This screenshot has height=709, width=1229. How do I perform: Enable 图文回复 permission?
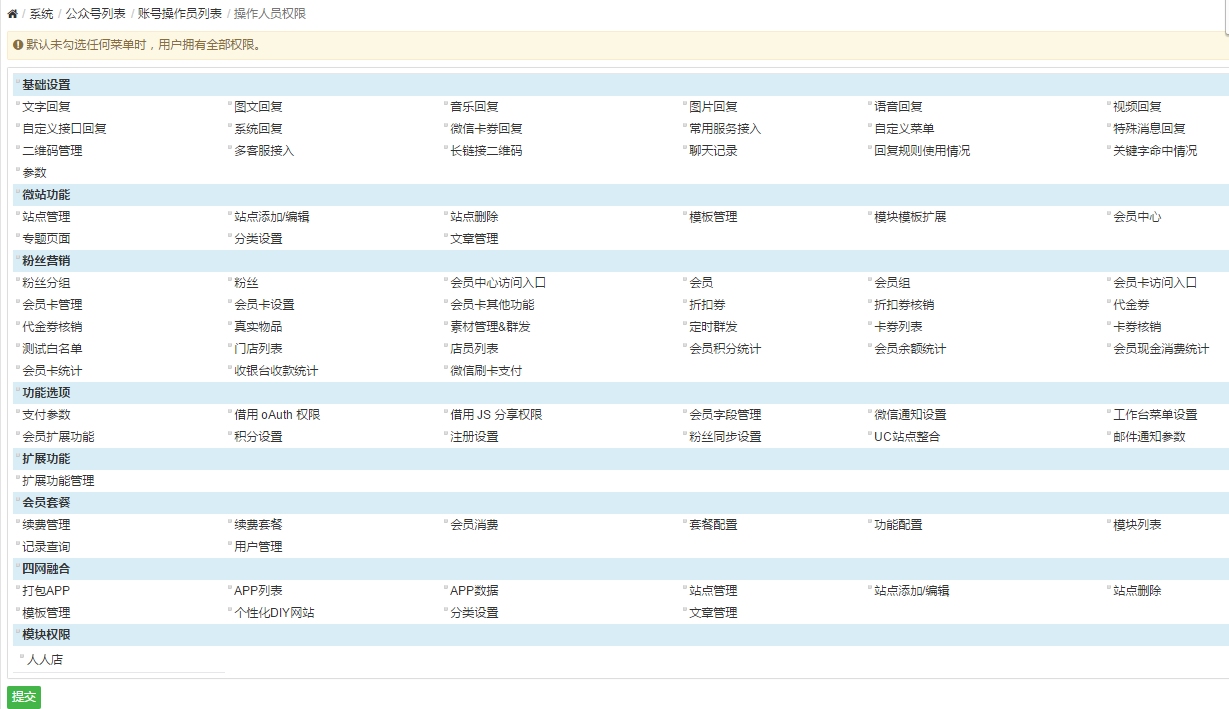pos(229,104)
